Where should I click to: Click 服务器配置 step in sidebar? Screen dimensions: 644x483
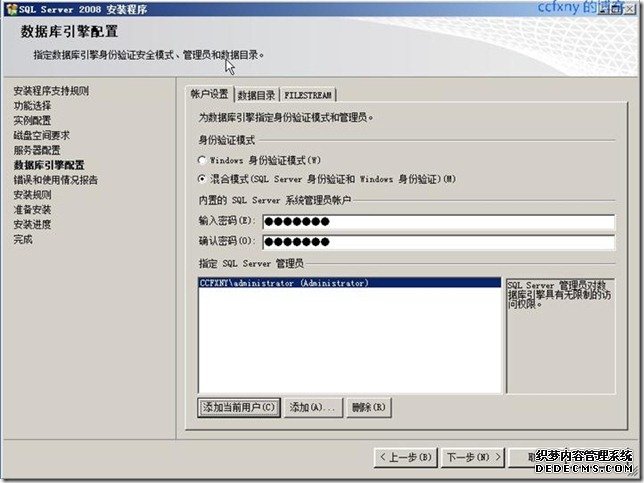37,150
